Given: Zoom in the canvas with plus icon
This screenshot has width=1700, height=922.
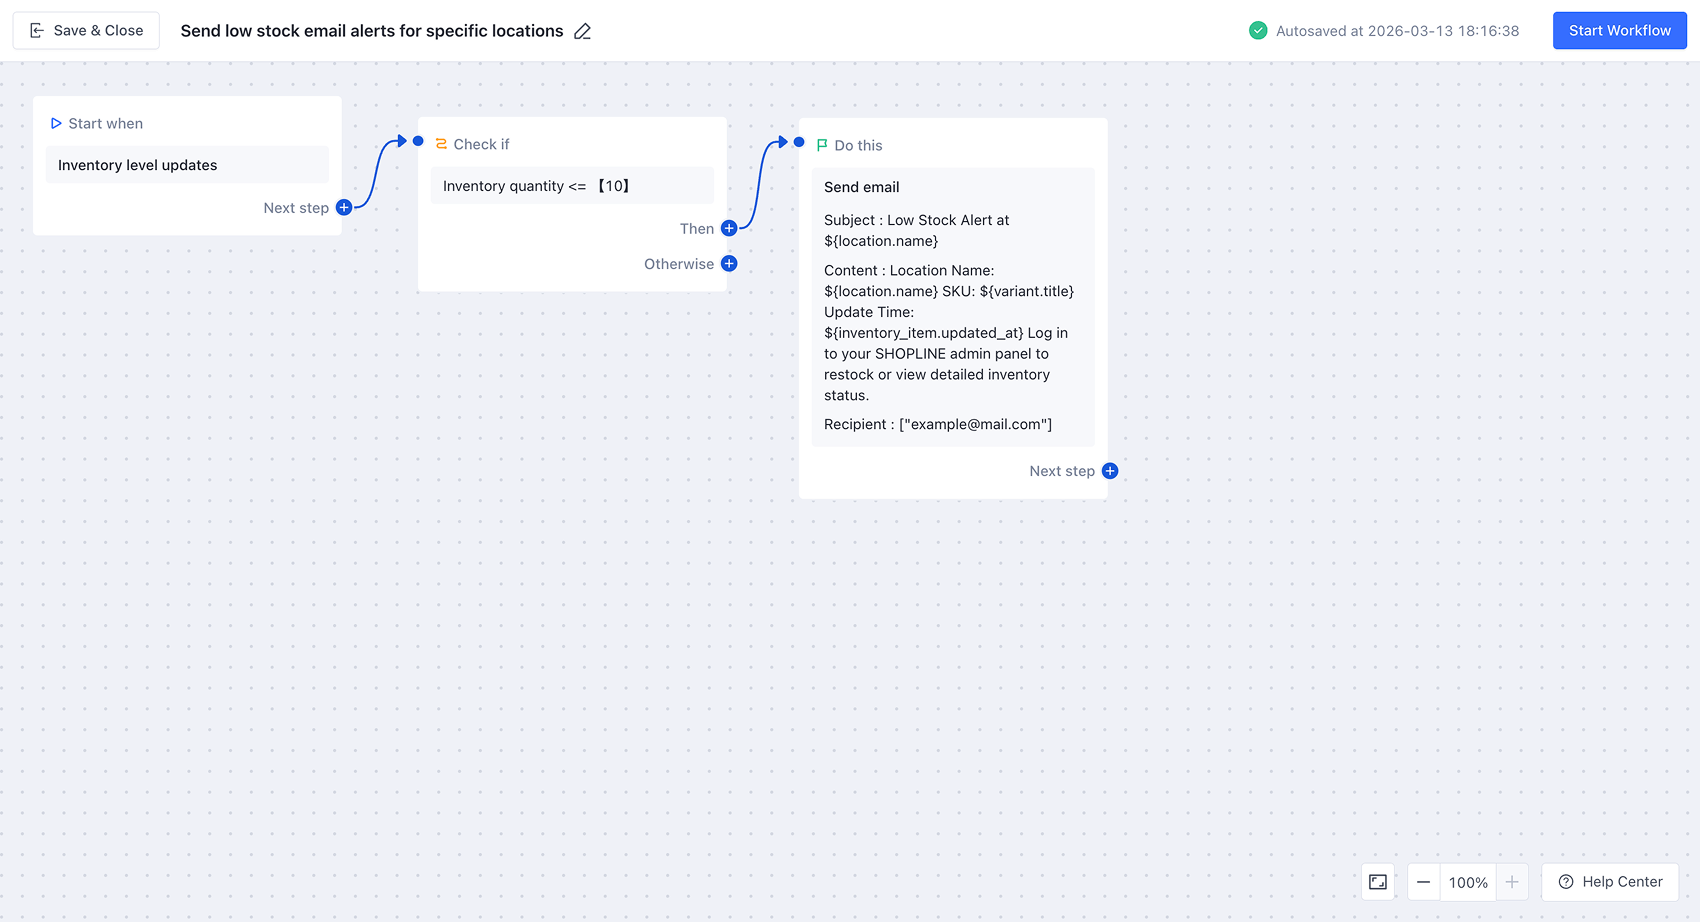Looking at the screenshot, I should coord(1512,882).
